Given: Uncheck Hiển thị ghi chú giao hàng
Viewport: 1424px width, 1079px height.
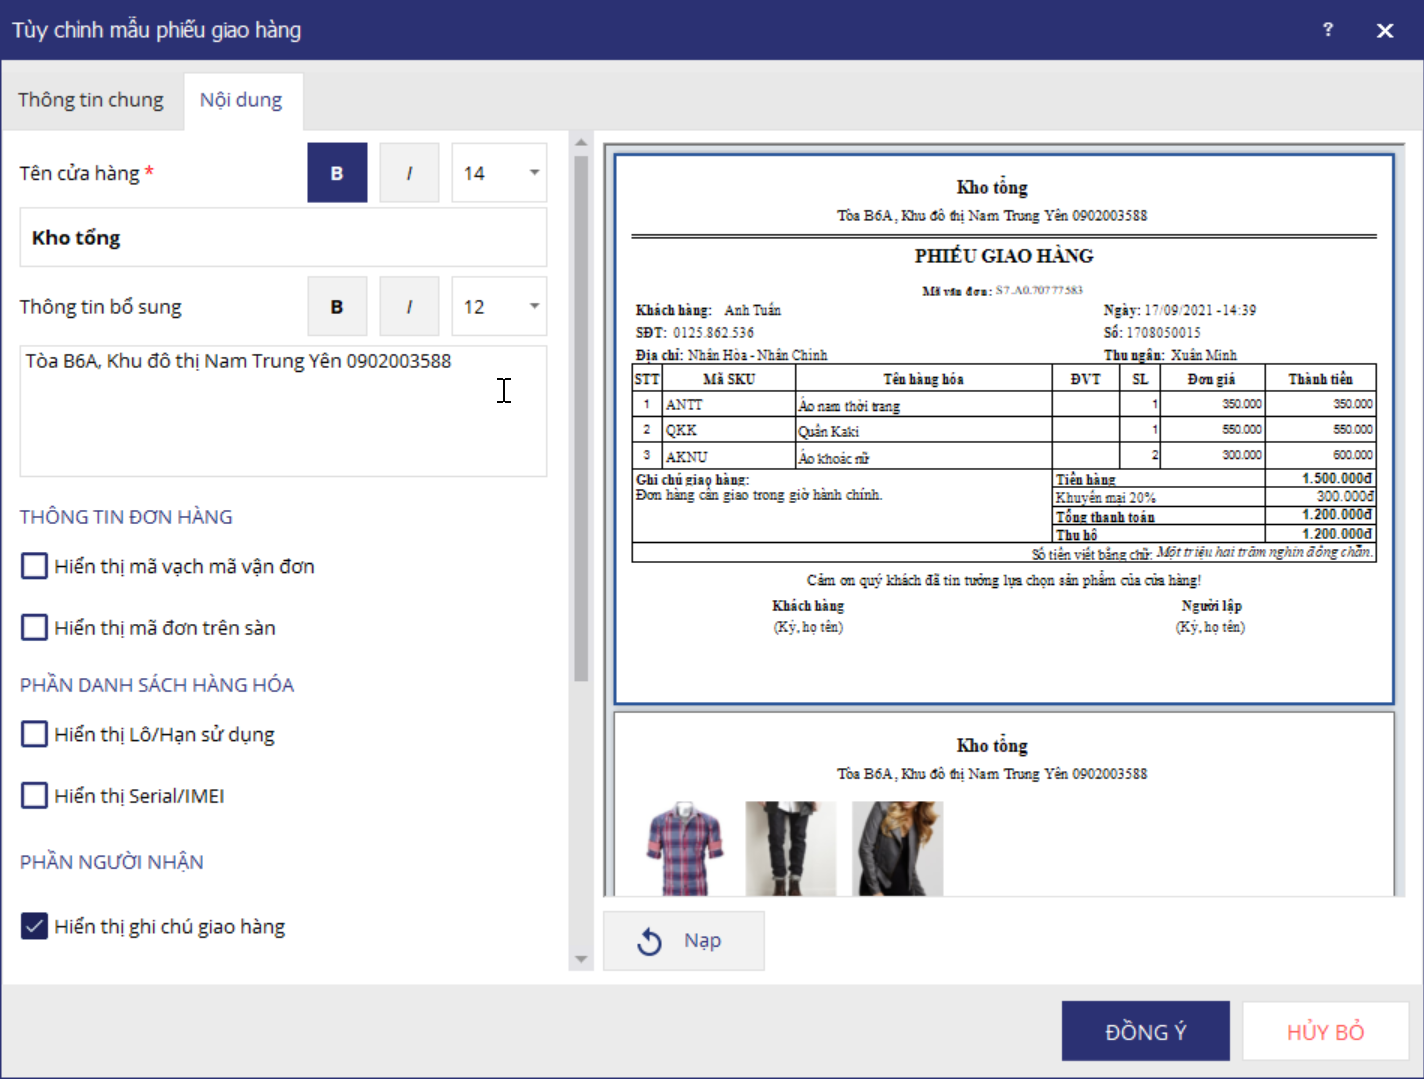Looking at the screenshot, I should pyautogui.click(x=35, y=927).
